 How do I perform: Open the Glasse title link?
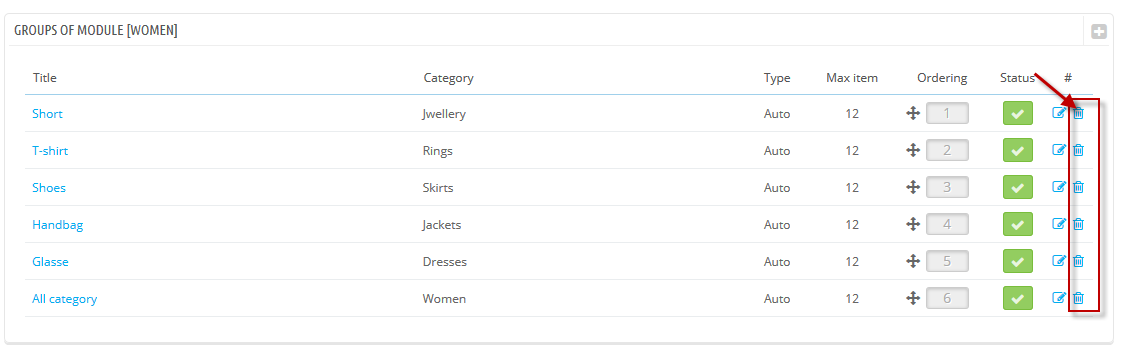click(x=50, y=262)
